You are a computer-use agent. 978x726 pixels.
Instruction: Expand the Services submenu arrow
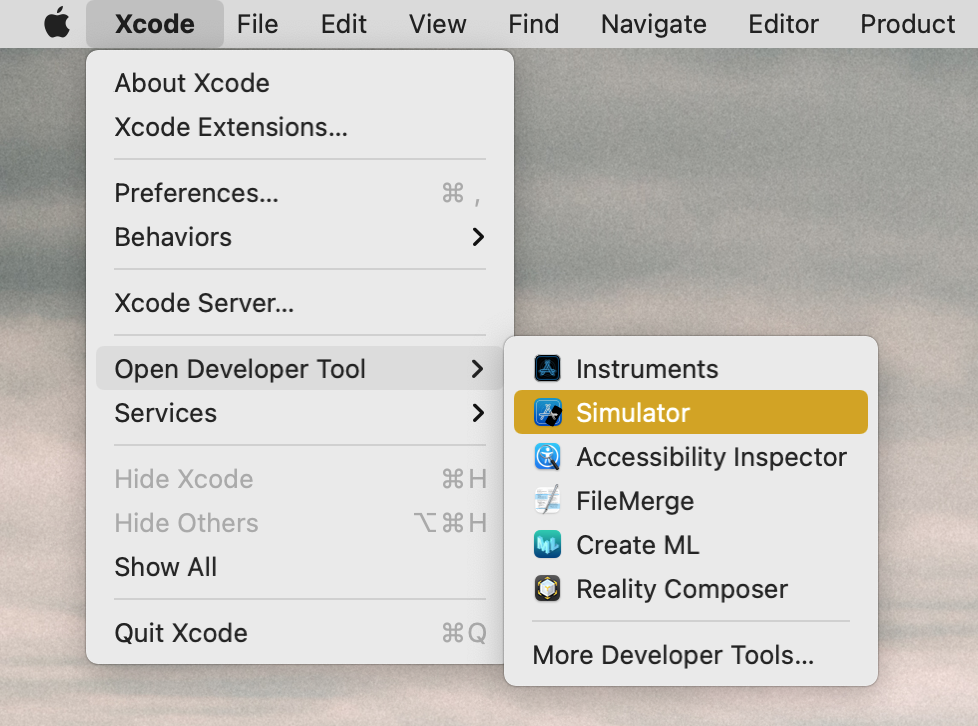pyautogui.click(x=478, y=413)
